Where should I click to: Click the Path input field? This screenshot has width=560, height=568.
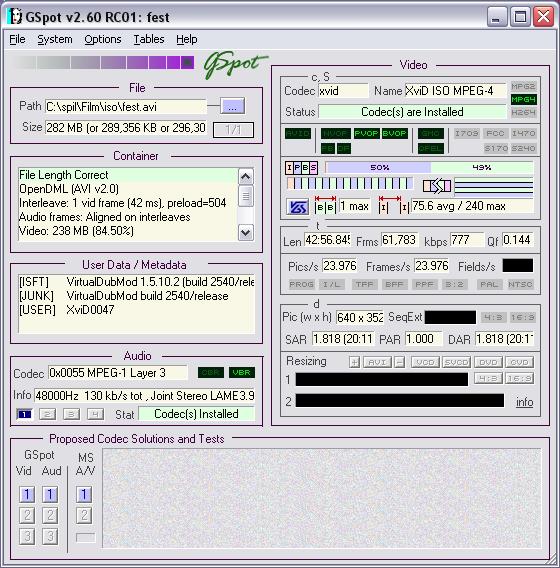(125, 107)
